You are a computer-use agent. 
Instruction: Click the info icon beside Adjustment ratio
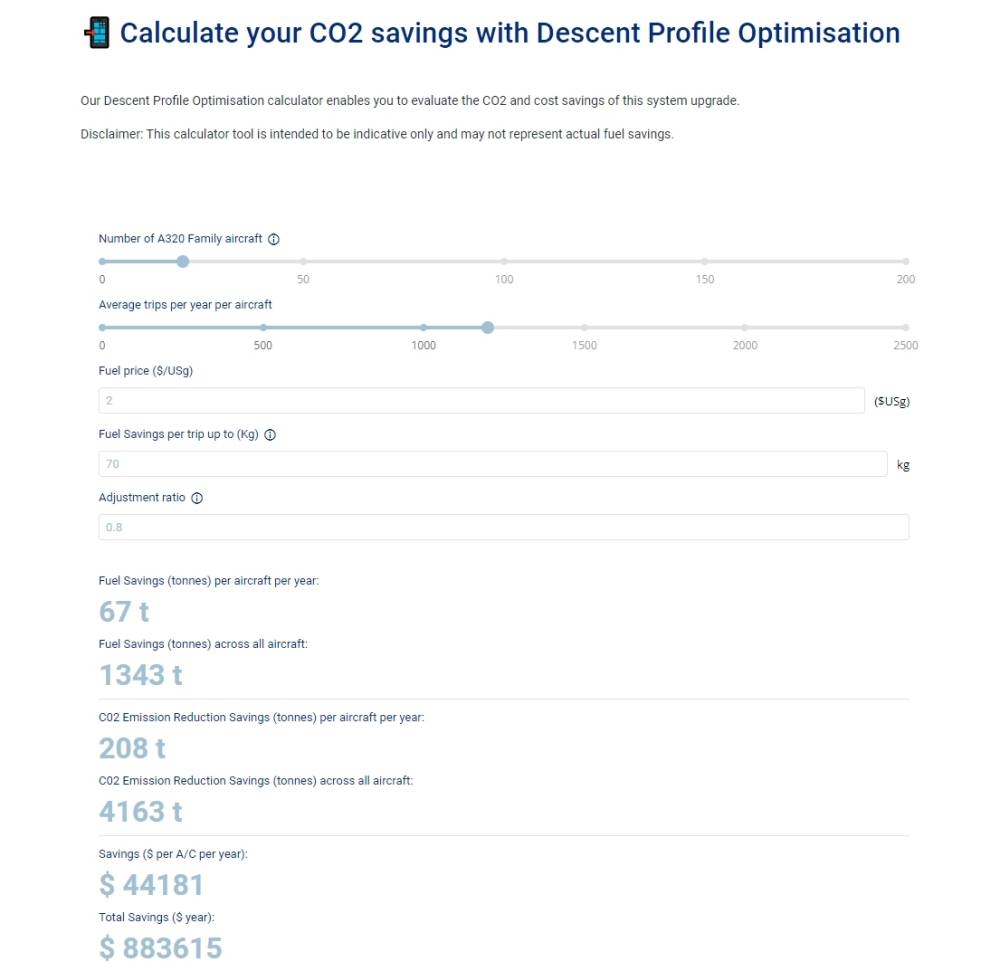click(x=197, y=499)
